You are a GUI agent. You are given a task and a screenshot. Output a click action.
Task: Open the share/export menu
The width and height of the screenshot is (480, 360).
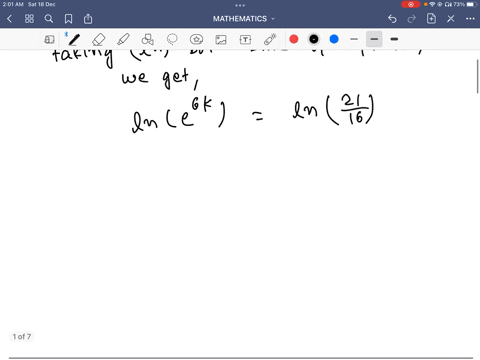click(x=88, y=19)
